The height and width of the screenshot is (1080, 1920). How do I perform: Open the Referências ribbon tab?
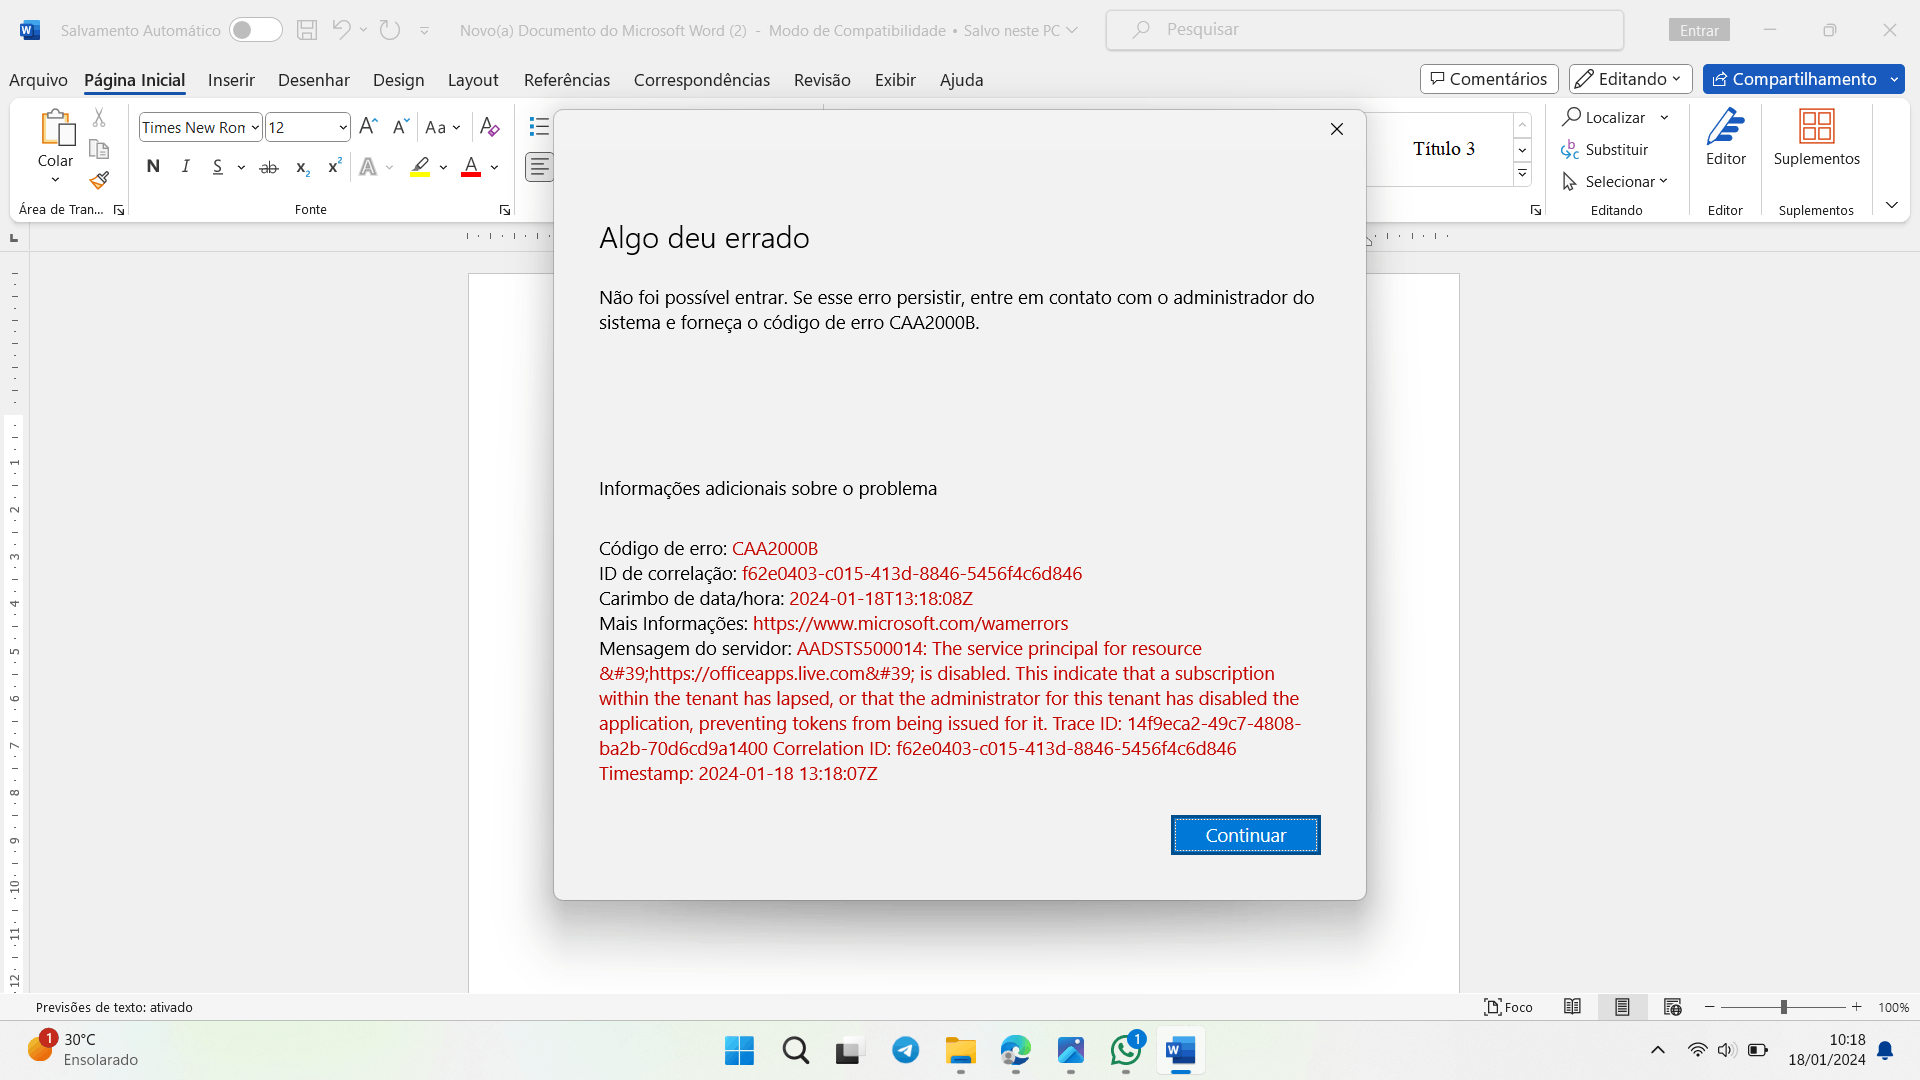566,80
